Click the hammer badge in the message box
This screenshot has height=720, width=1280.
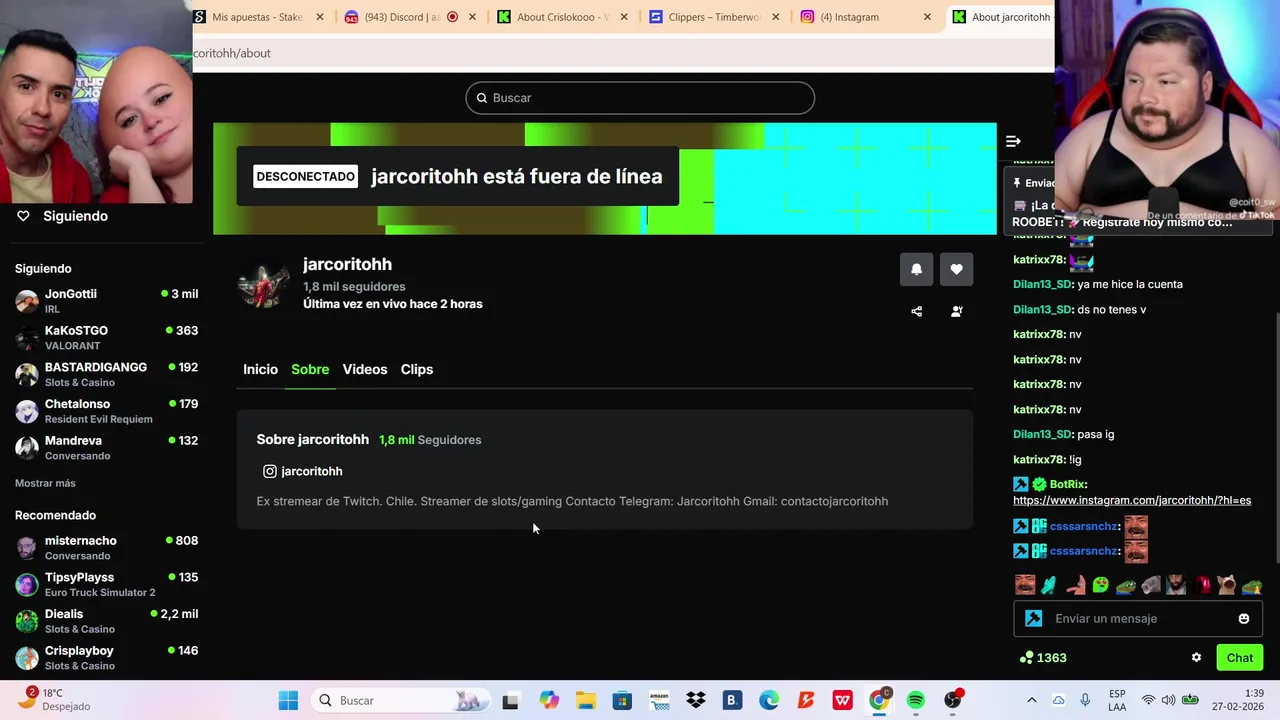point(1034,619)
